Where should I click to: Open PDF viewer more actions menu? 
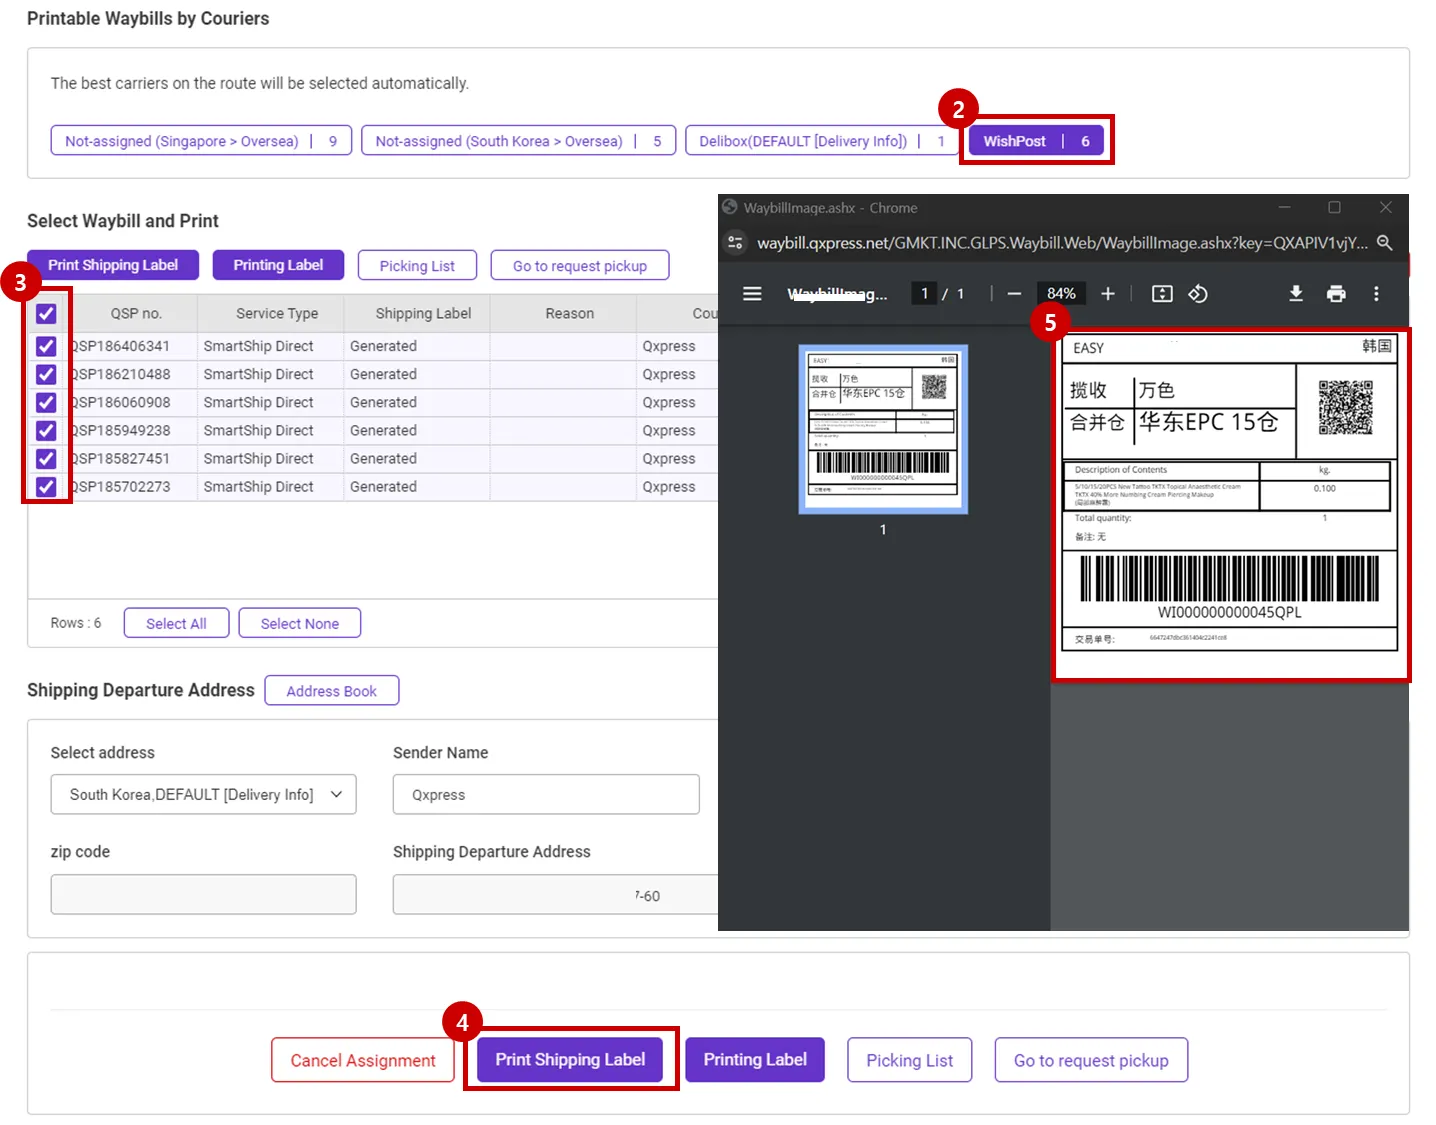[1376, 293]
